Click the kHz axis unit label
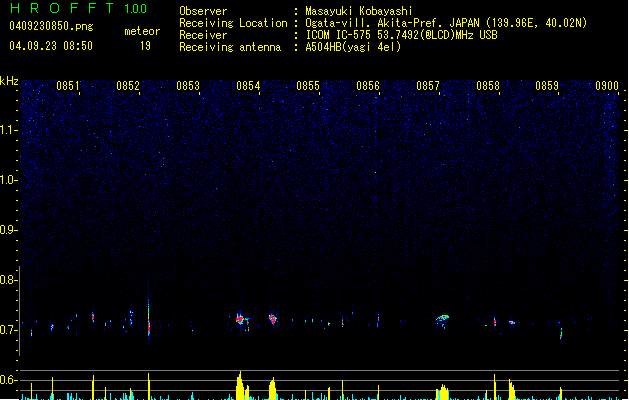The width and height of the screenshot is (629, 400). pyautogui.click(x=9, y=81)
